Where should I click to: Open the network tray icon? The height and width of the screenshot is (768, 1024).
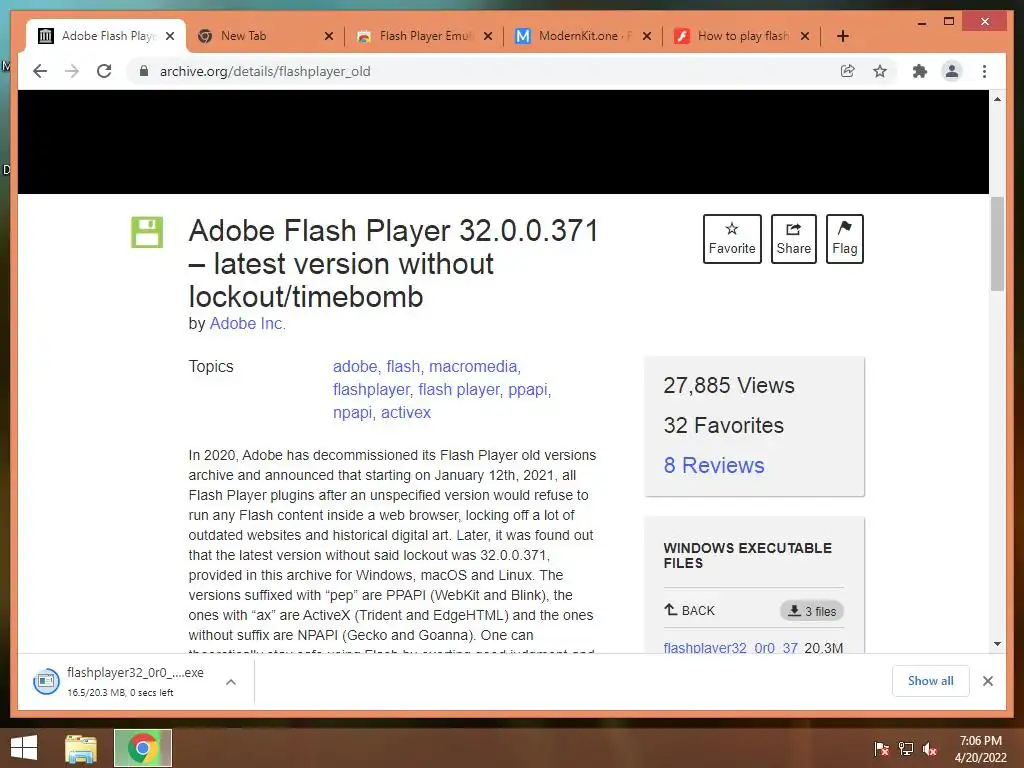click(x=906, y=749)
